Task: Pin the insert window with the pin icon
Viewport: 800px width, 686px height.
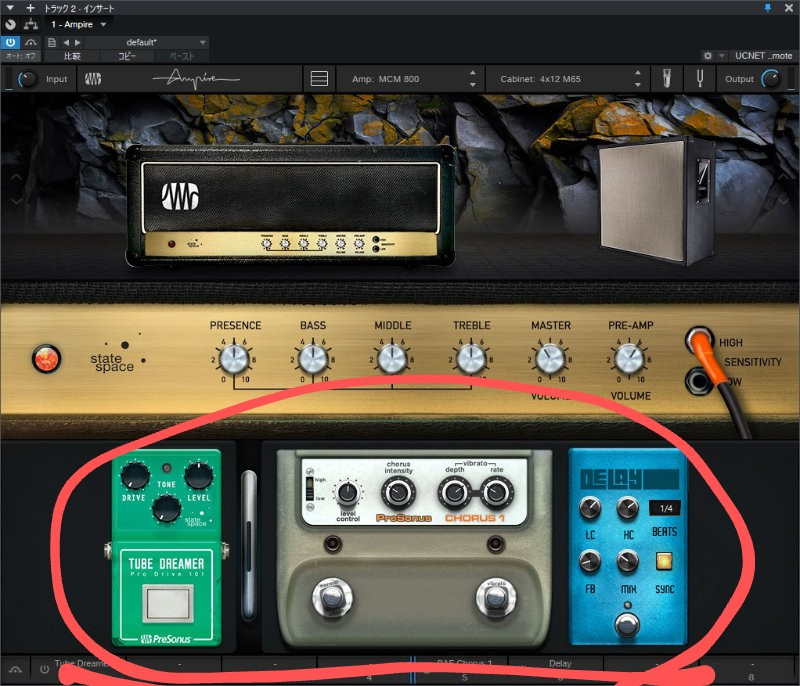Action: [x=768, y=8]
